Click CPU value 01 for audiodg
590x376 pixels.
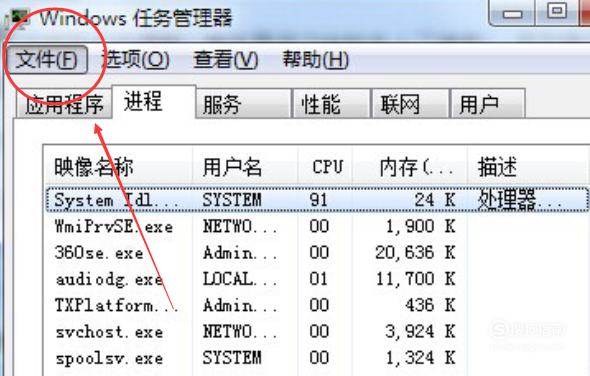(318, 279)
